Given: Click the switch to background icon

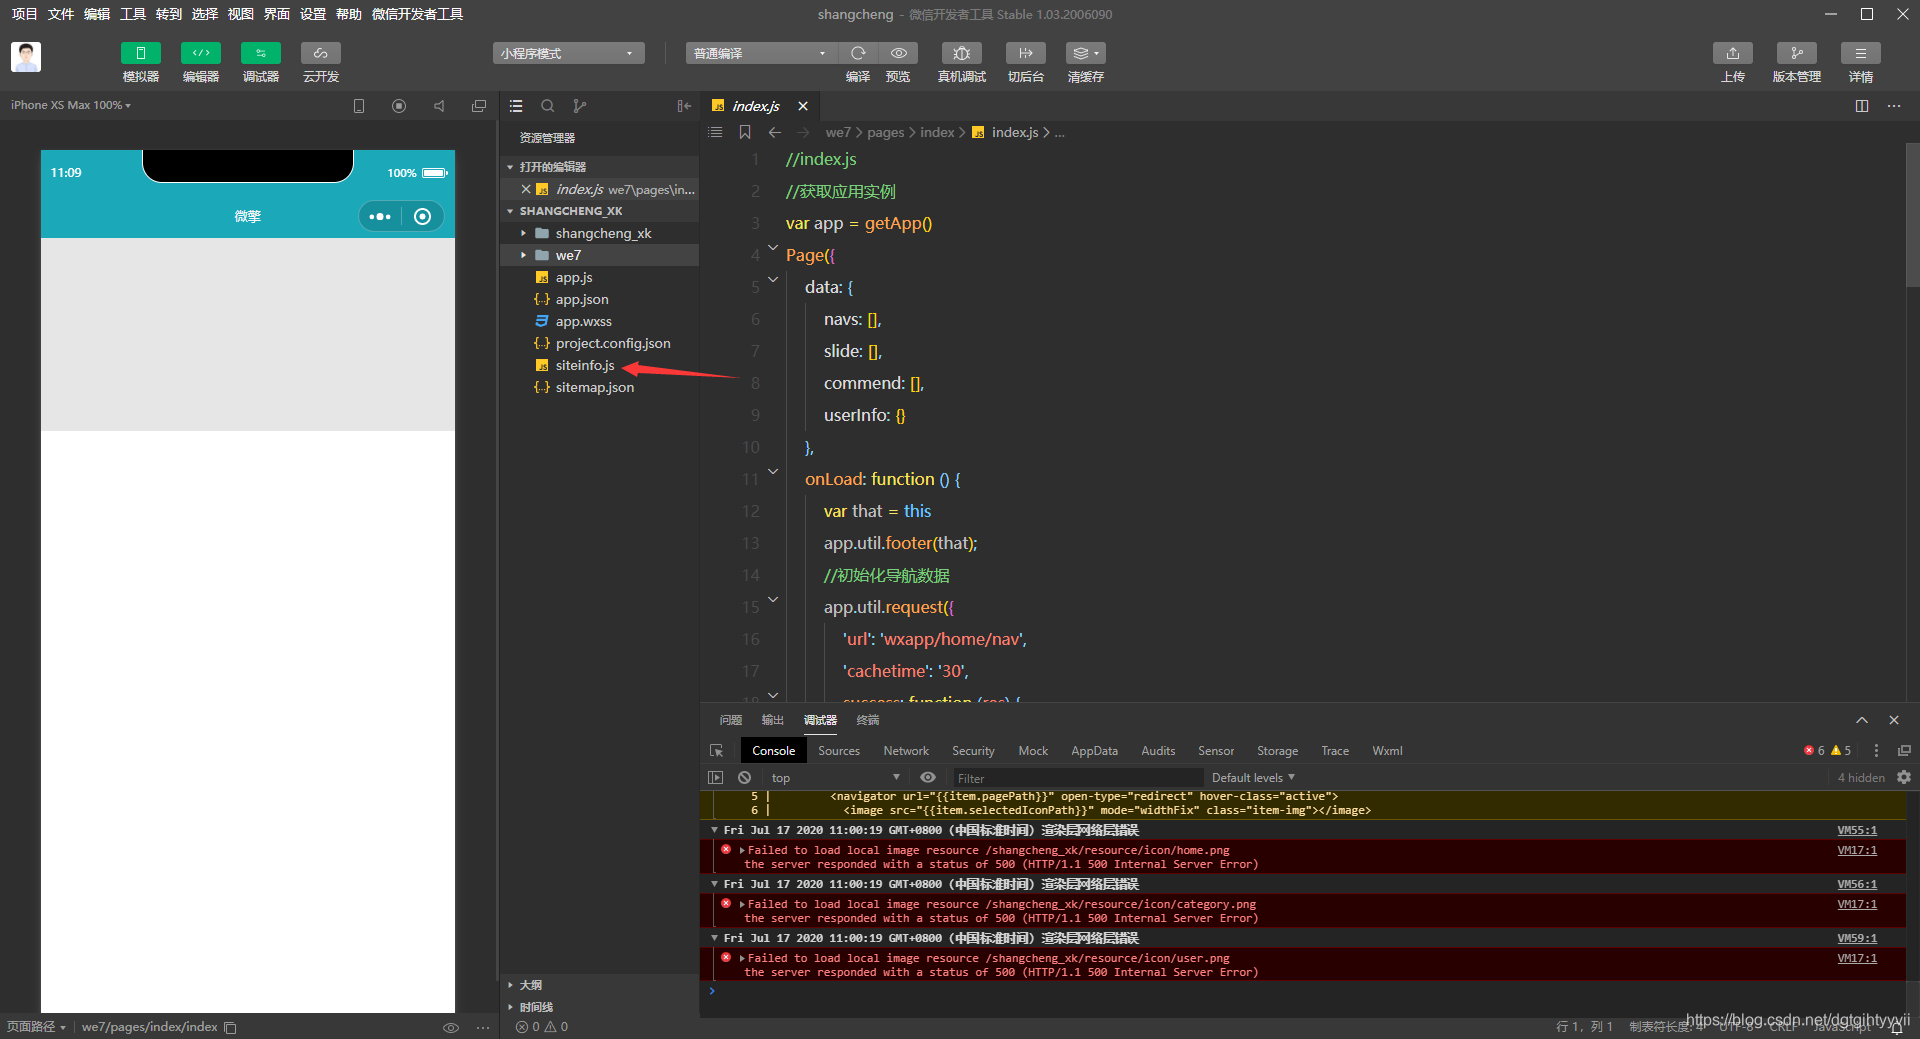Looking at the screenshot, I should [x=1026, y=53].
